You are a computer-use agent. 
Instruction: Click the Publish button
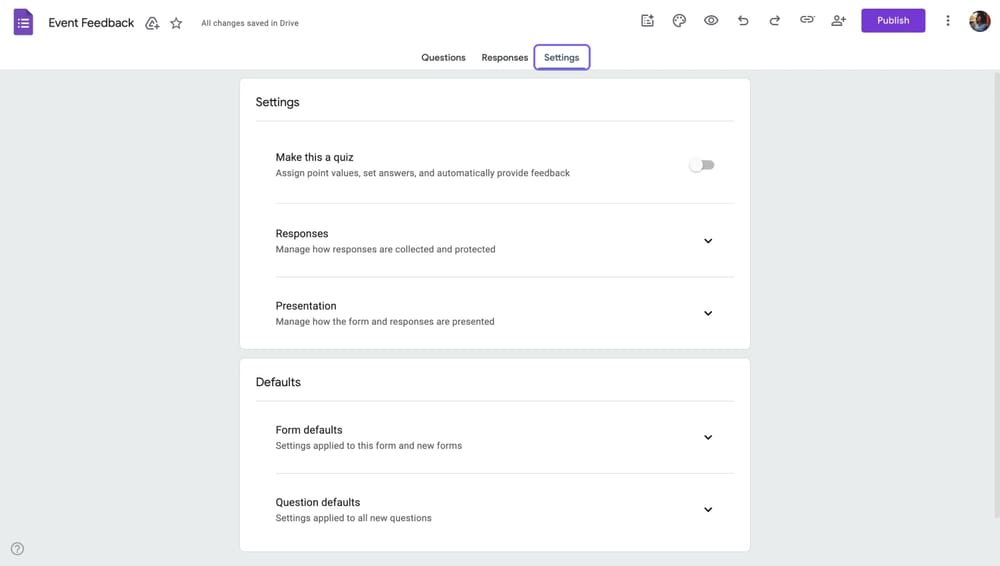[x=893, y=20]
